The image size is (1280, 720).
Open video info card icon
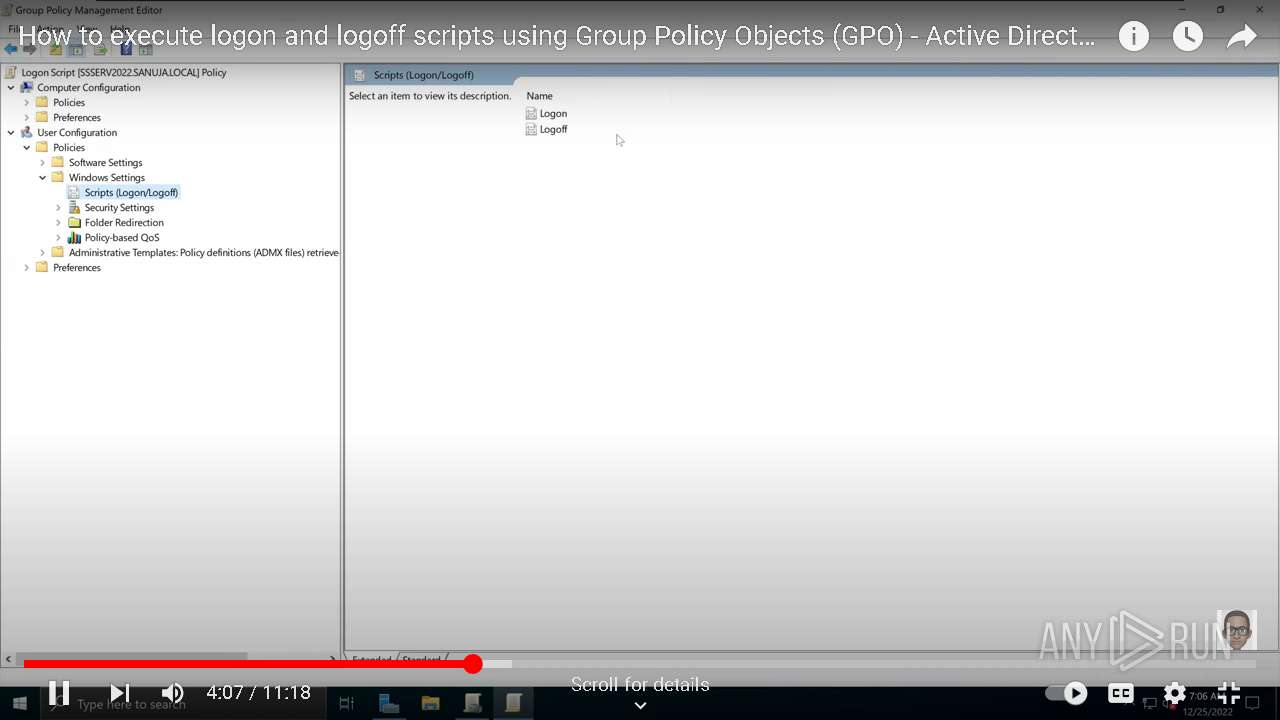tap(1133, 37)
